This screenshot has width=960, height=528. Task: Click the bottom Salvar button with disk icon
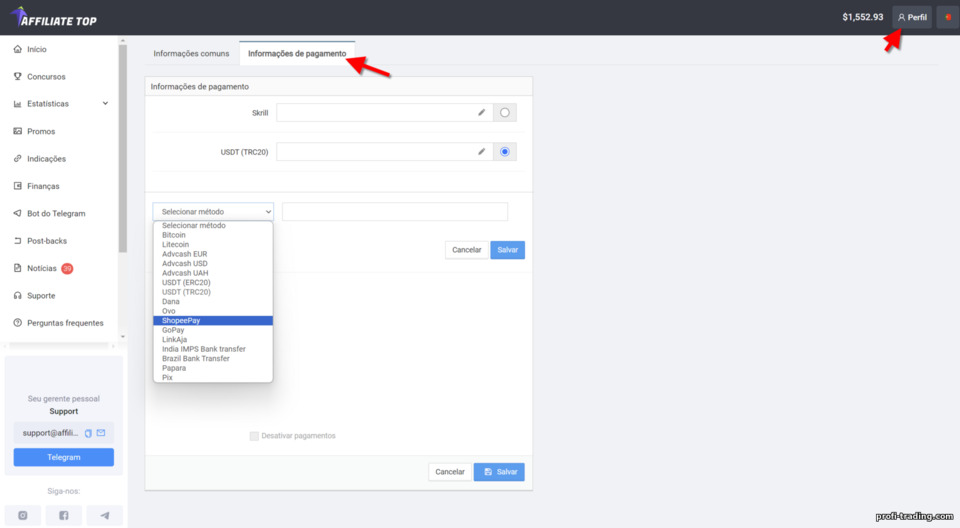499,472
